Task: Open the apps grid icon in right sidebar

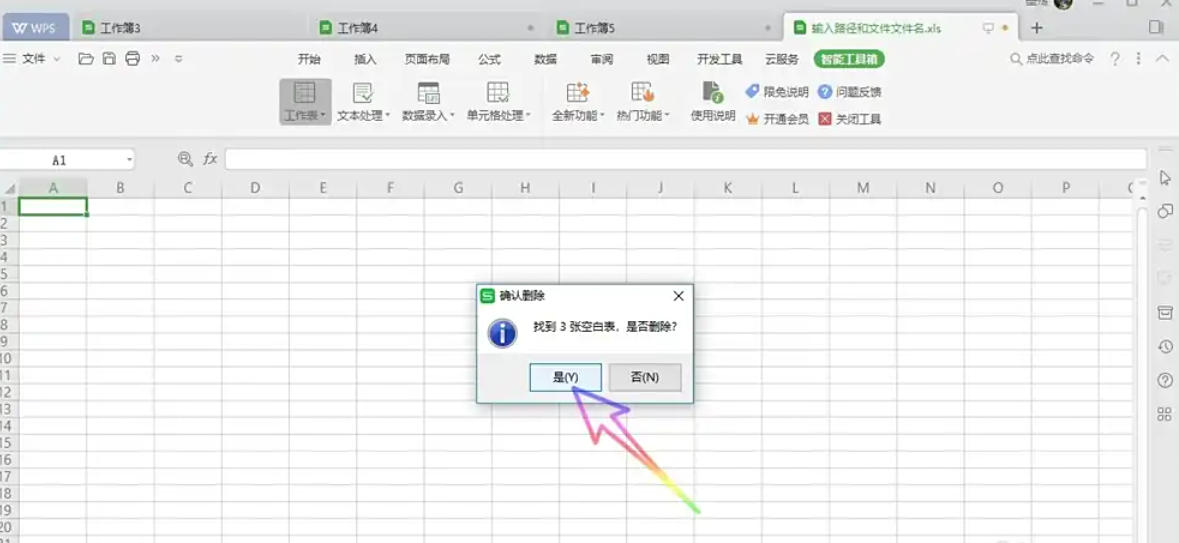Action: coord(1165,414)
